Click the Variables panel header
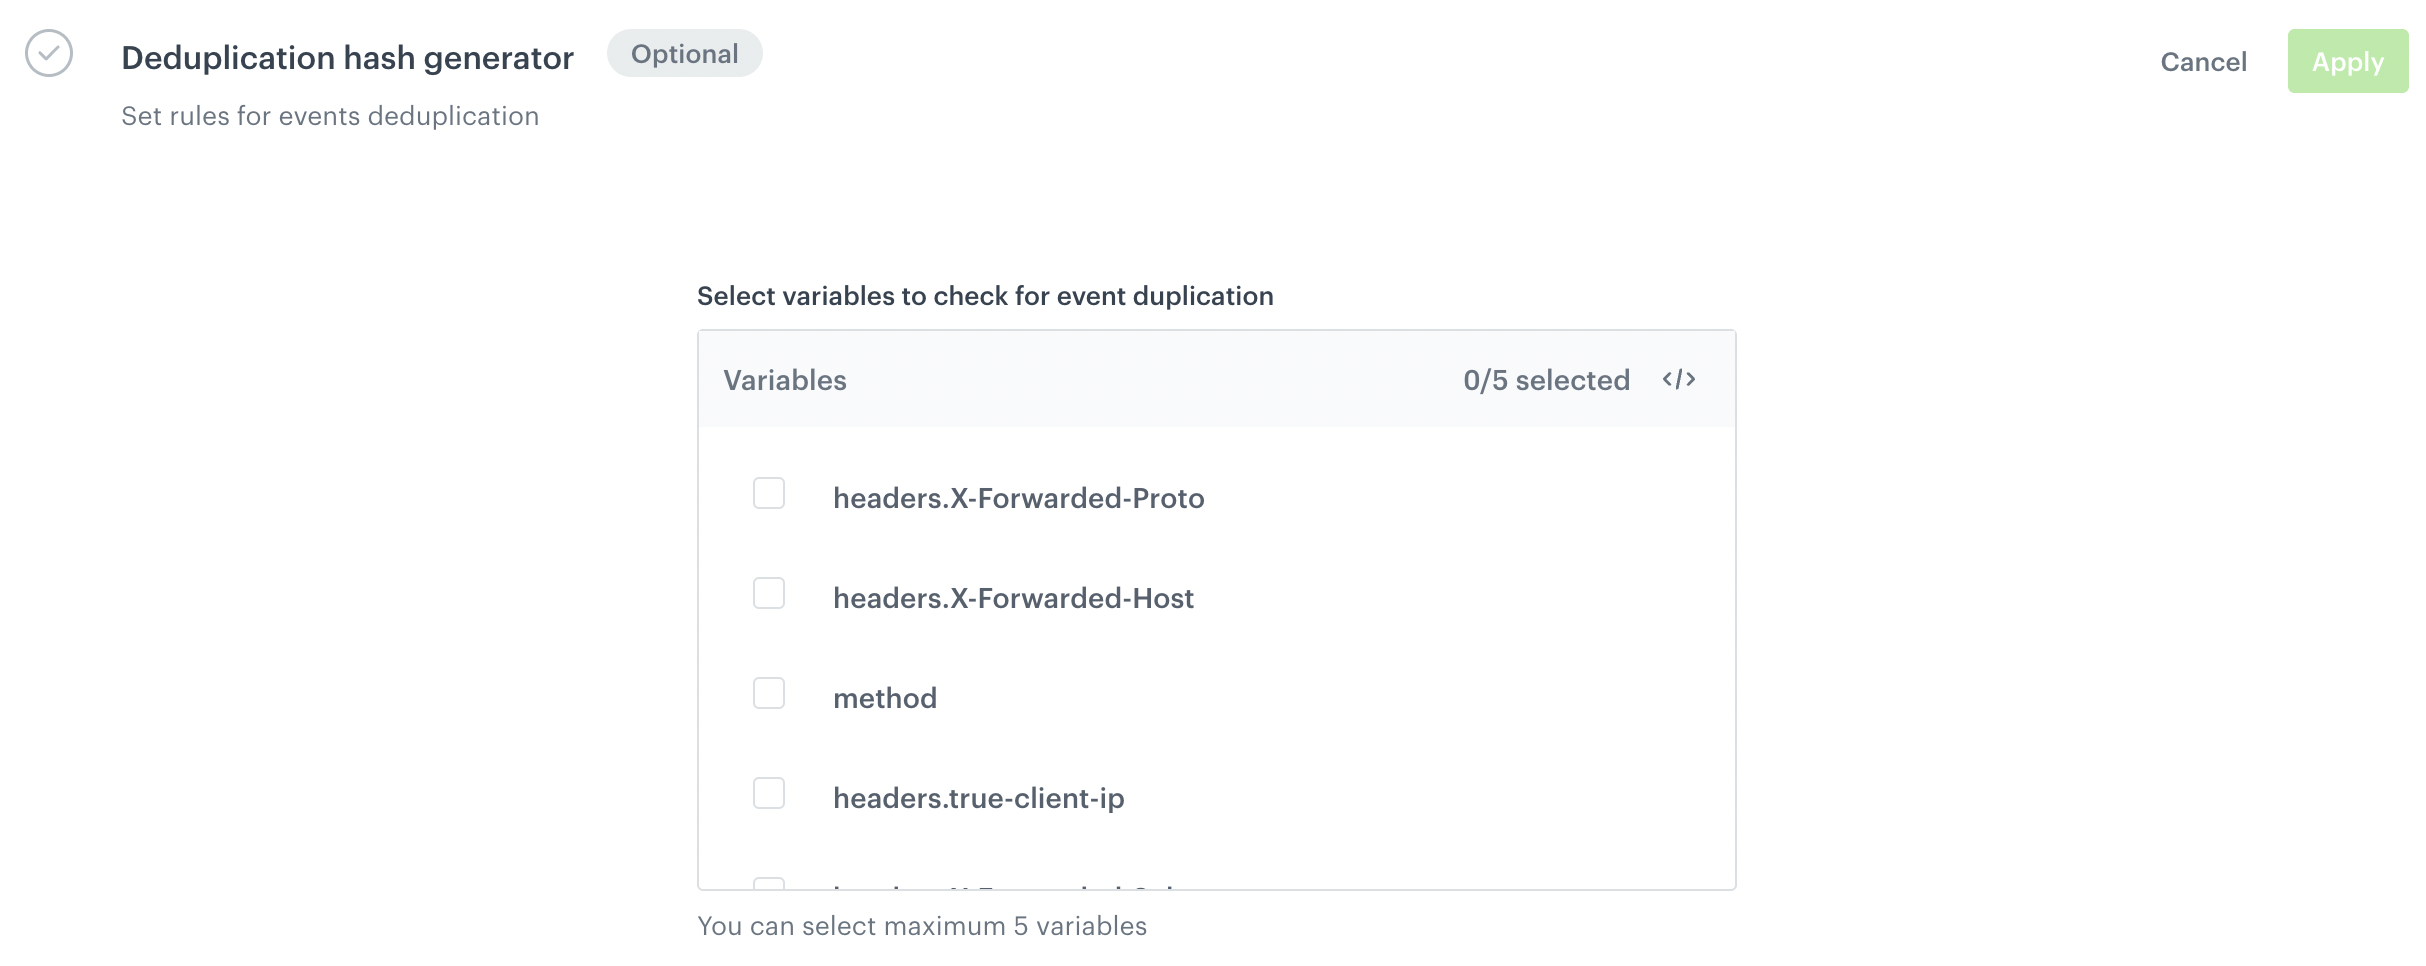Image resolution: width=2426 pixels, height=966 pixels. (785, 379)
